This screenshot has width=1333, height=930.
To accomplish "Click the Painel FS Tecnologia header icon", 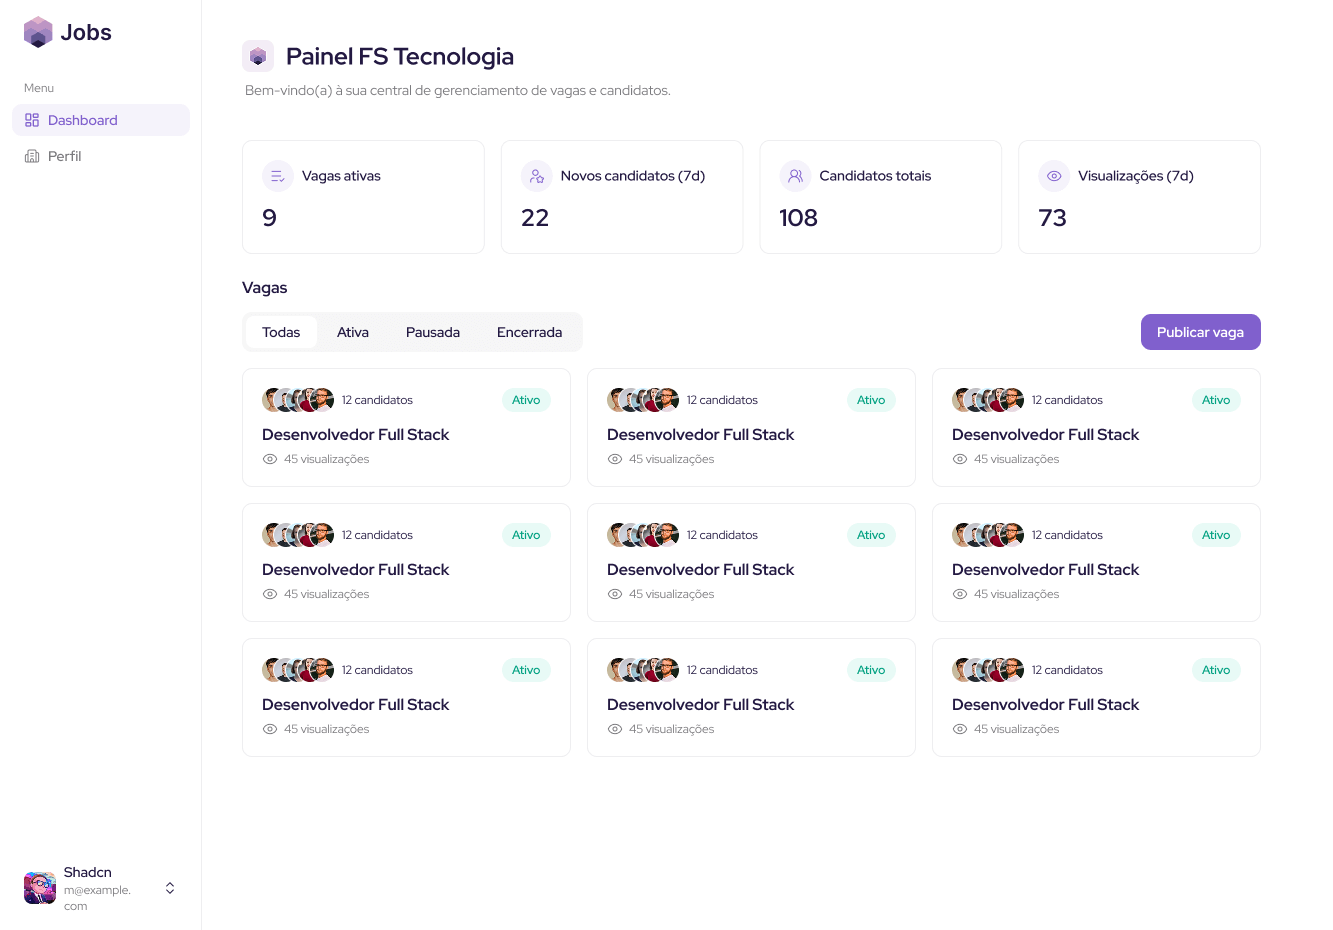I will [258, 56].
